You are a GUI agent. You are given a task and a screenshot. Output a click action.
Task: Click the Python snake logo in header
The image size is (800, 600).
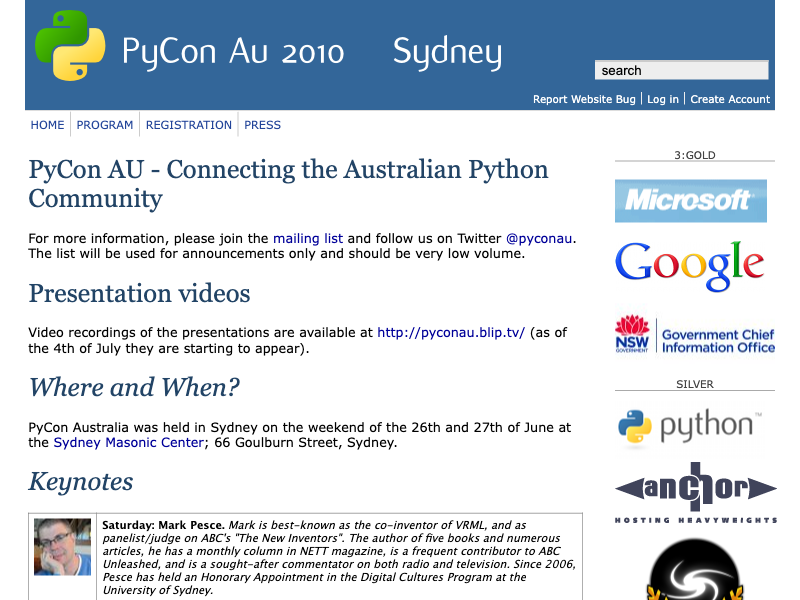click(70, 45)
